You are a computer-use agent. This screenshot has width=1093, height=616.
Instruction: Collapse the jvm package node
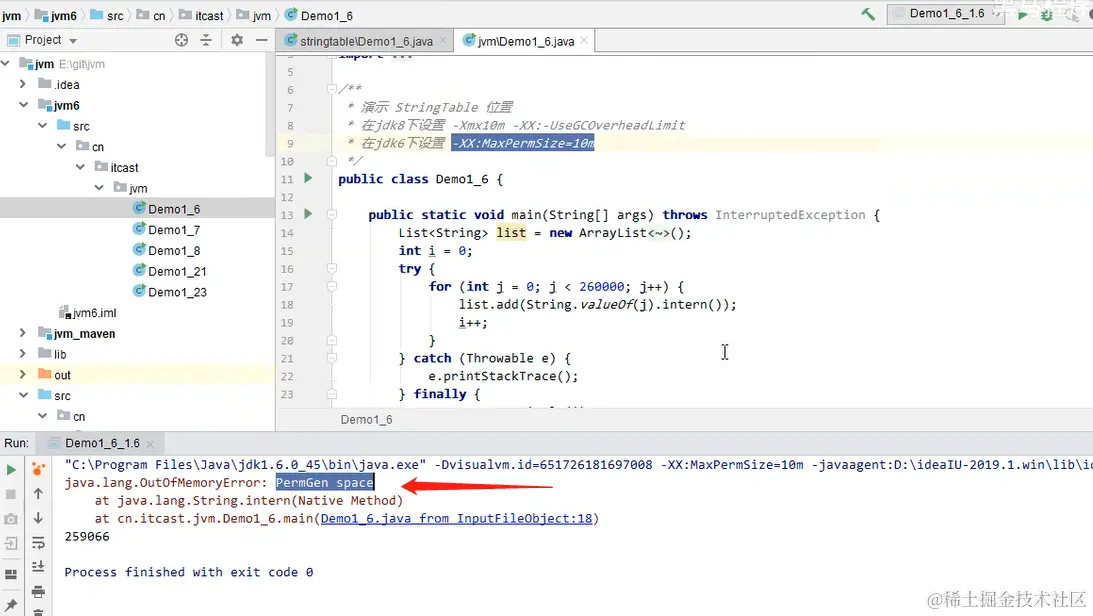[99, 187]
